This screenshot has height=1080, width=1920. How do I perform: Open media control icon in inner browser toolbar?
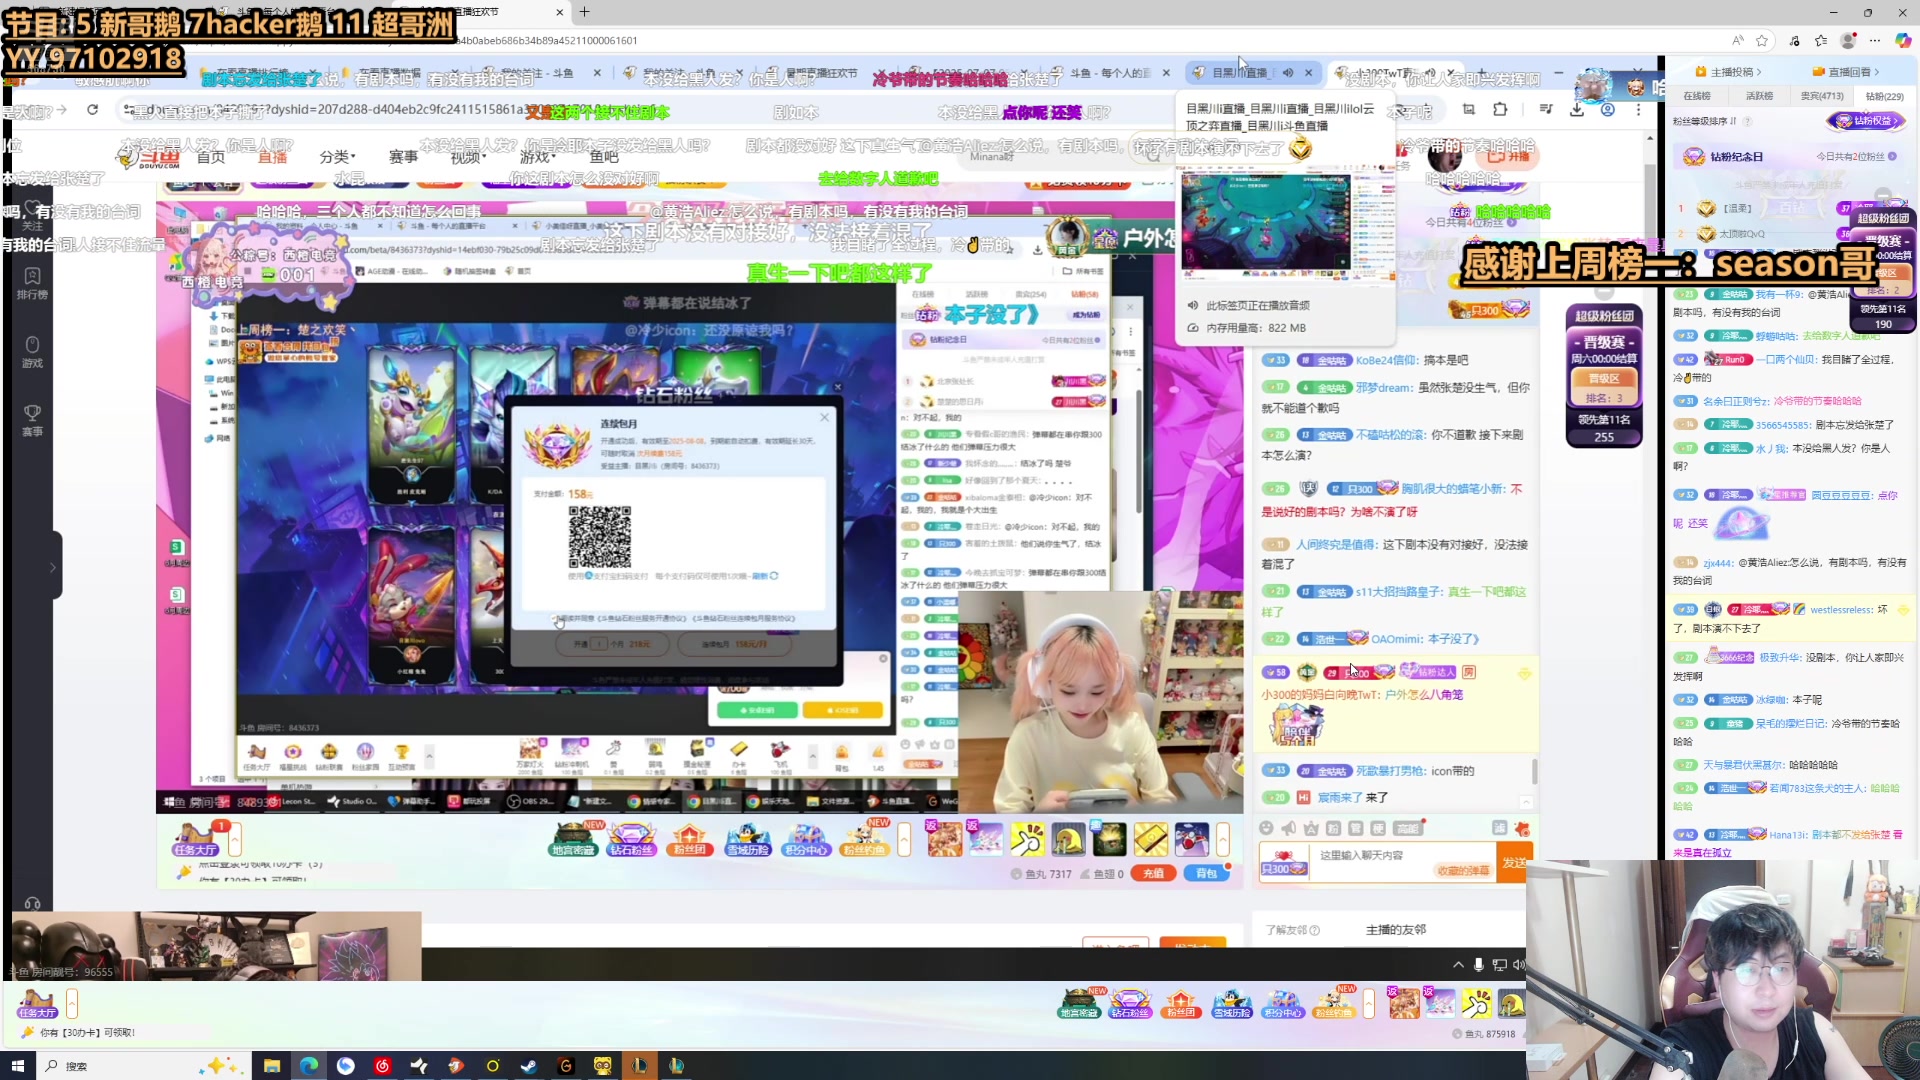1546,109
